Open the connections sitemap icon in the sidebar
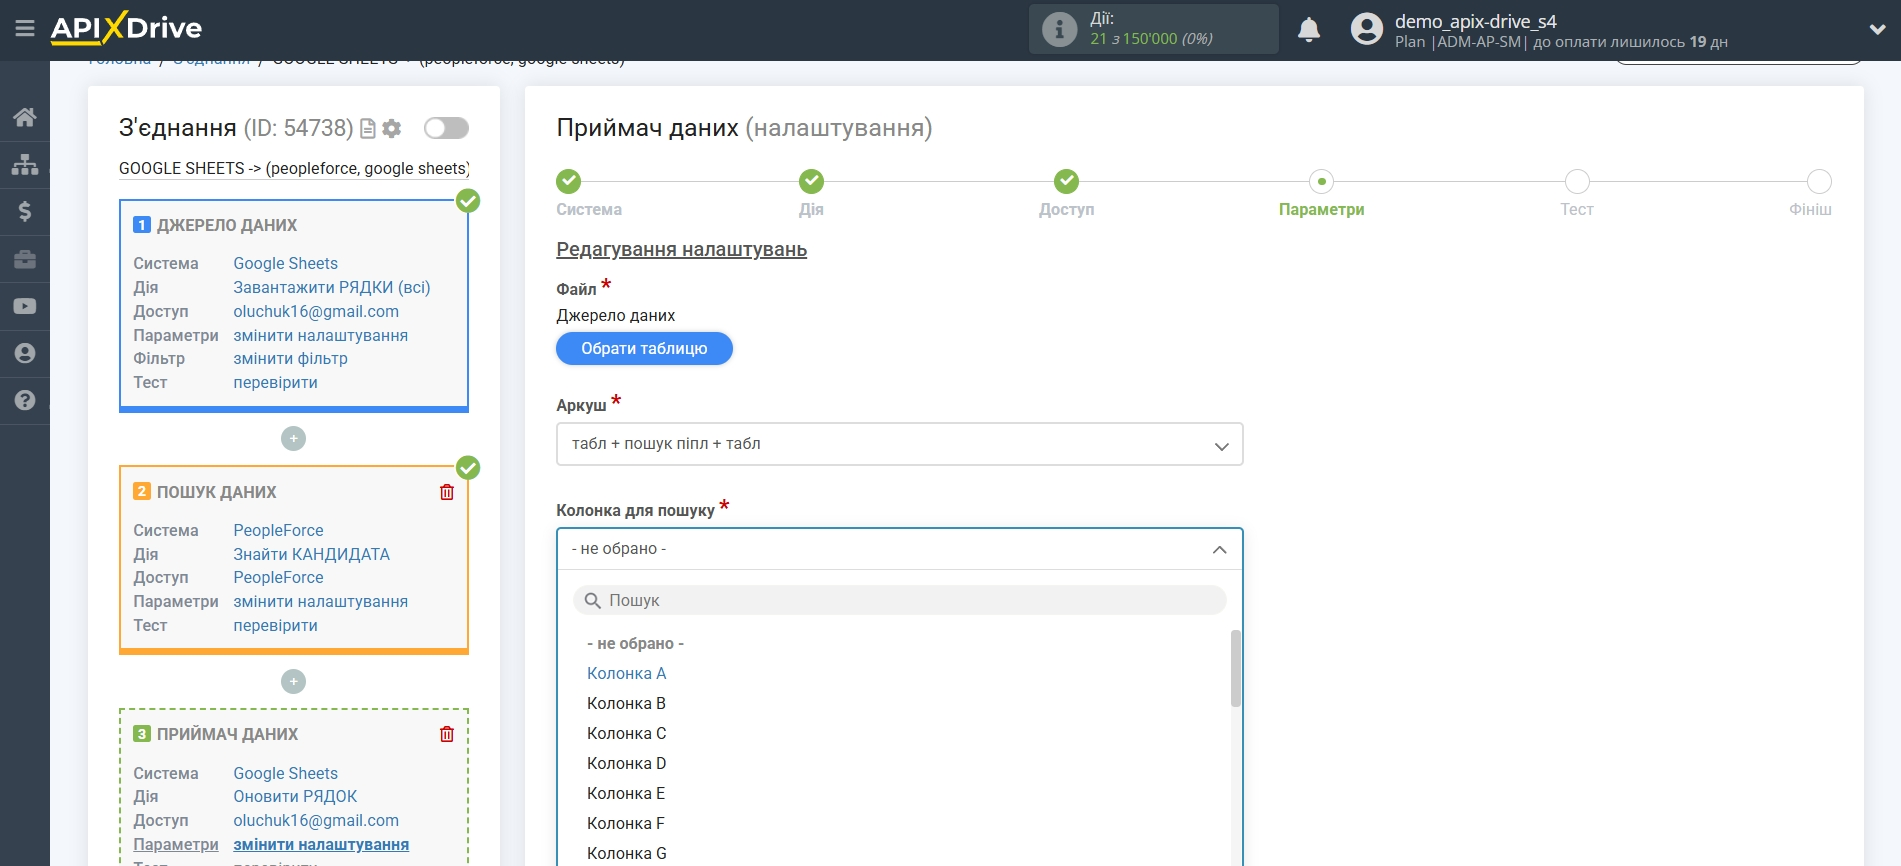 pyautogui.click(x=25, y=164)
